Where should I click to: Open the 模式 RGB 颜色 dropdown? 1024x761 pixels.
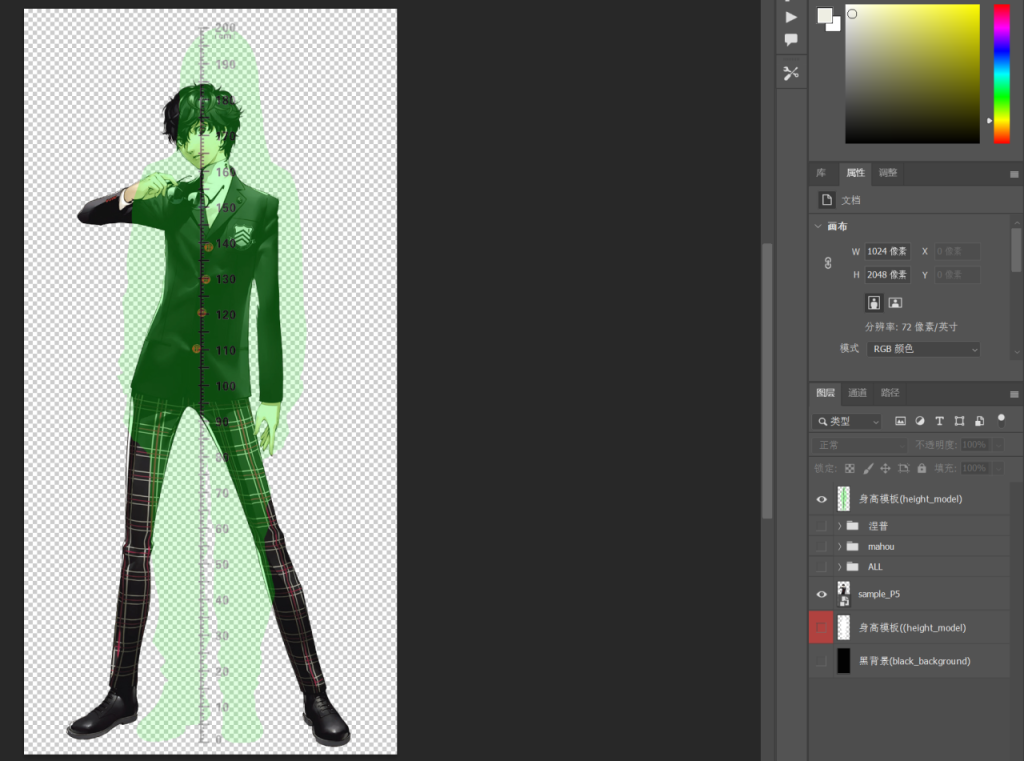(923, 349)
